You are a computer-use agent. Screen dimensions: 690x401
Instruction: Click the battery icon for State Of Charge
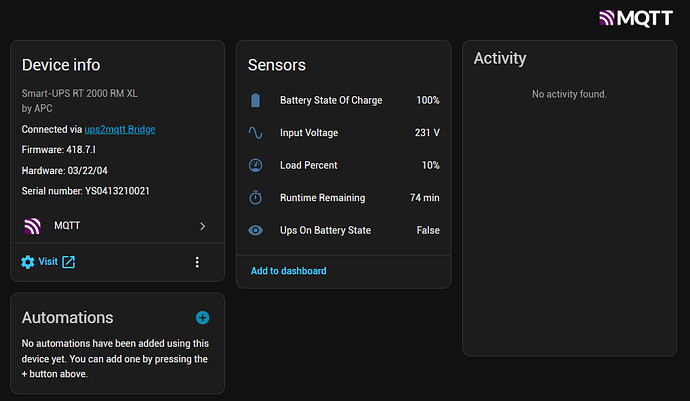click(x=256, y=100)
